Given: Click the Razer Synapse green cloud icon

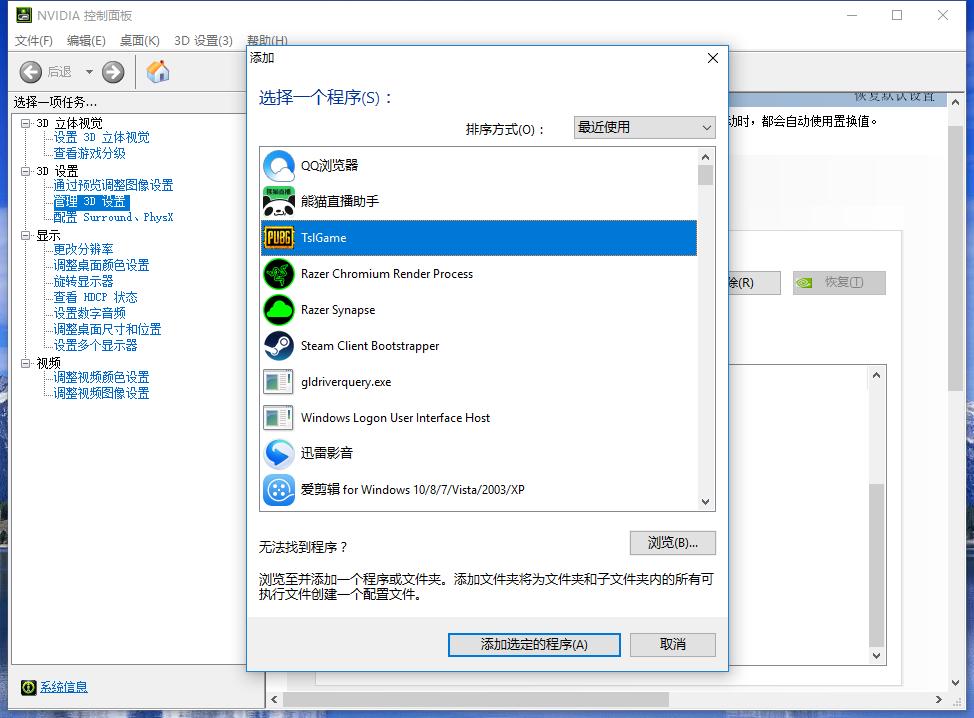Looking at the screenshot, I should [x=279, y=310].
